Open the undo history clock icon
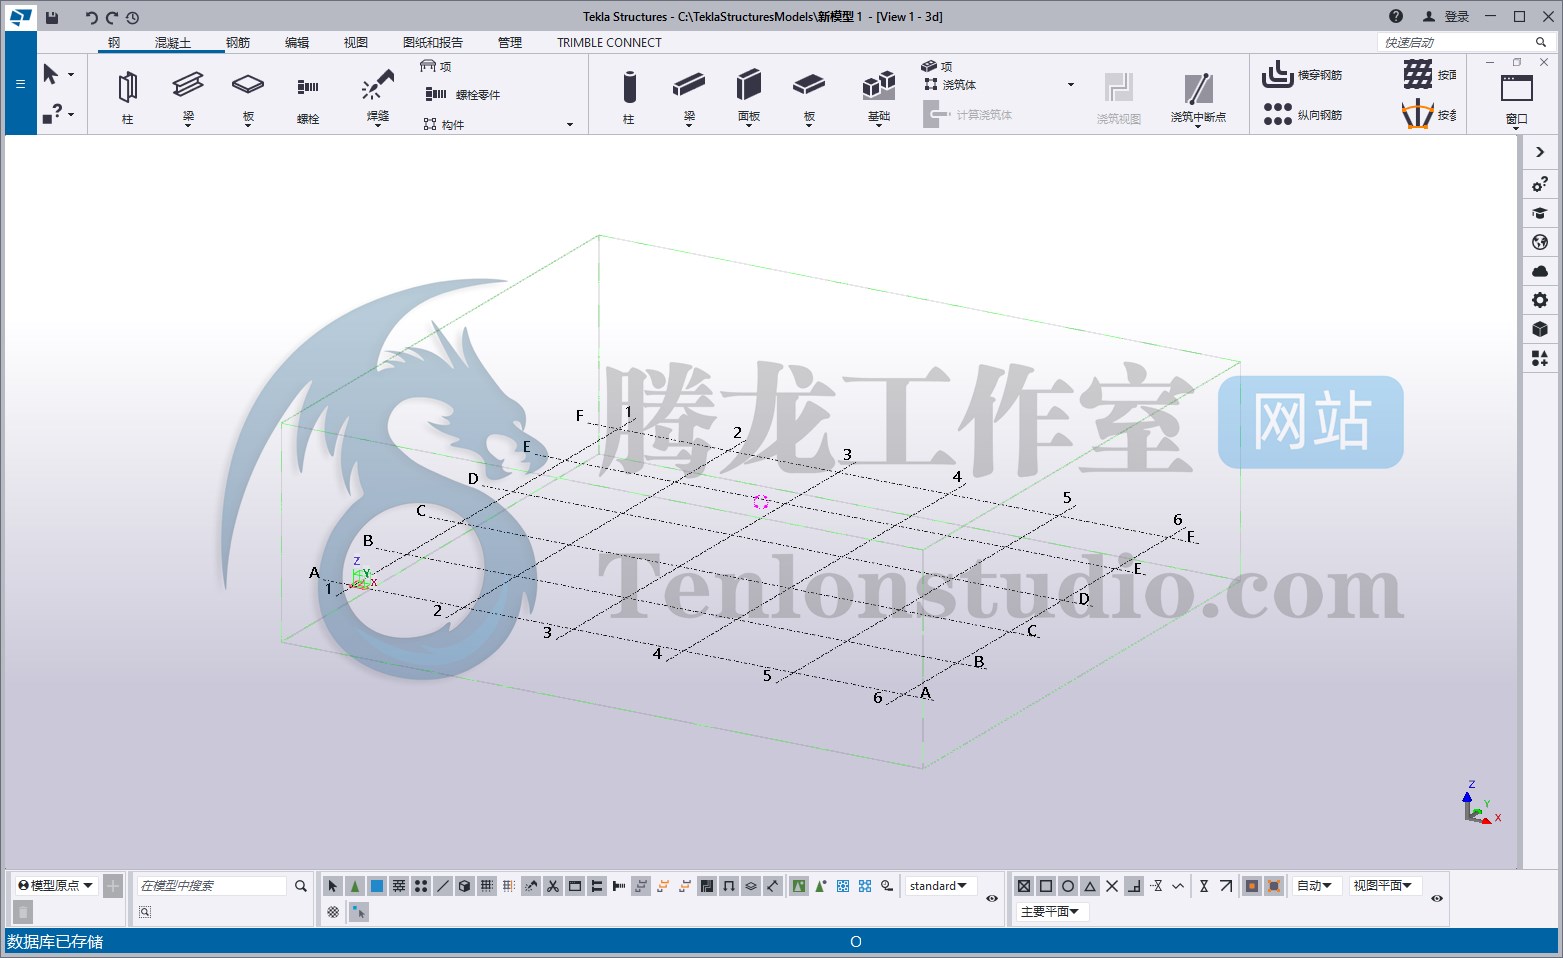The image size is (1563, 958). pyautogui.click(x=133, y=17)
